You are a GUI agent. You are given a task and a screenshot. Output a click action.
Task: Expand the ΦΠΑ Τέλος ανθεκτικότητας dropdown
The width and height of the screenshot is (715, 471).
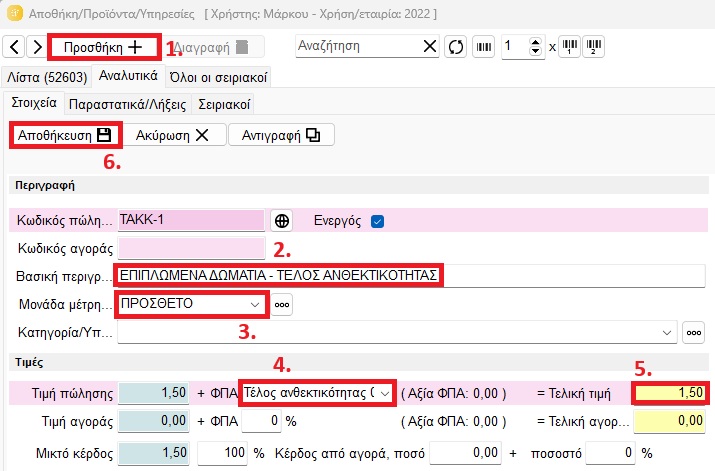[383, 394]
